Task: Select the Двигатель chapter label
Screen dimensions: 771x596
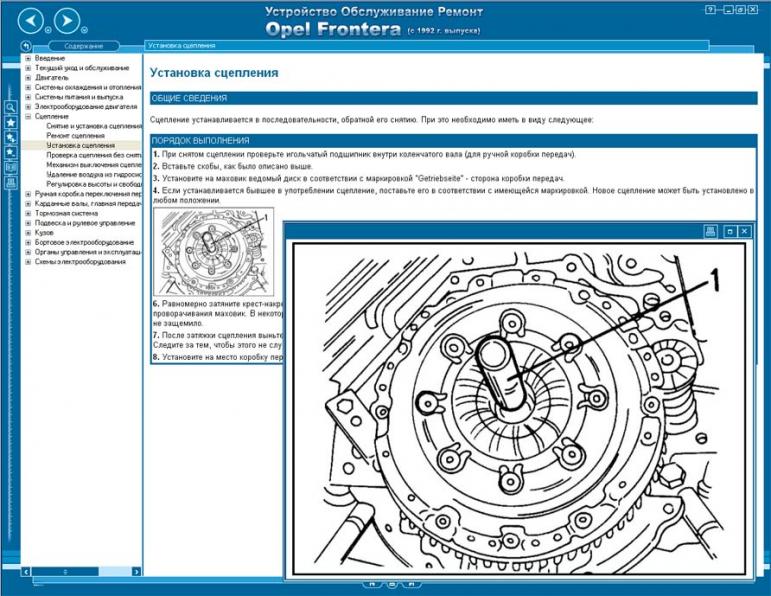Action: pos(52,78)
